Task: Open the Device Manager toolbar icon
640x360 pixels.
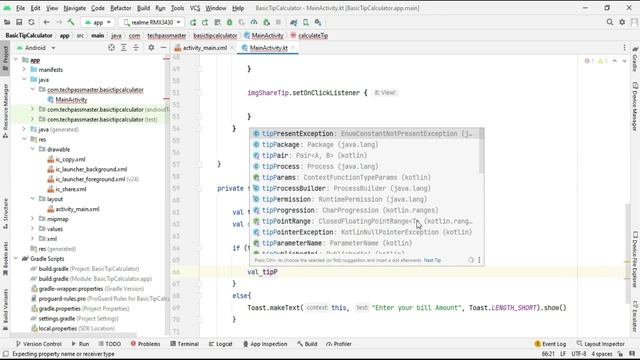Action: coord(306,22)
